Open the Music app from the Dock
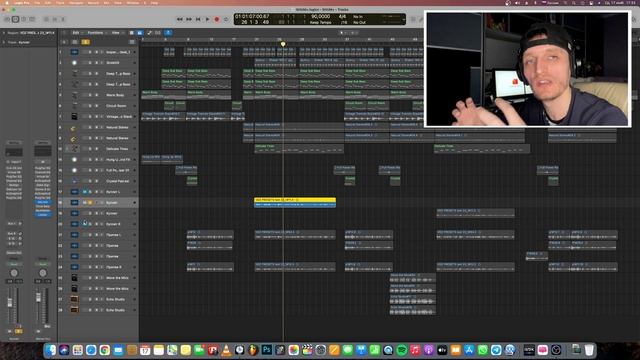 pyautogui.click(x=415, y=350)
